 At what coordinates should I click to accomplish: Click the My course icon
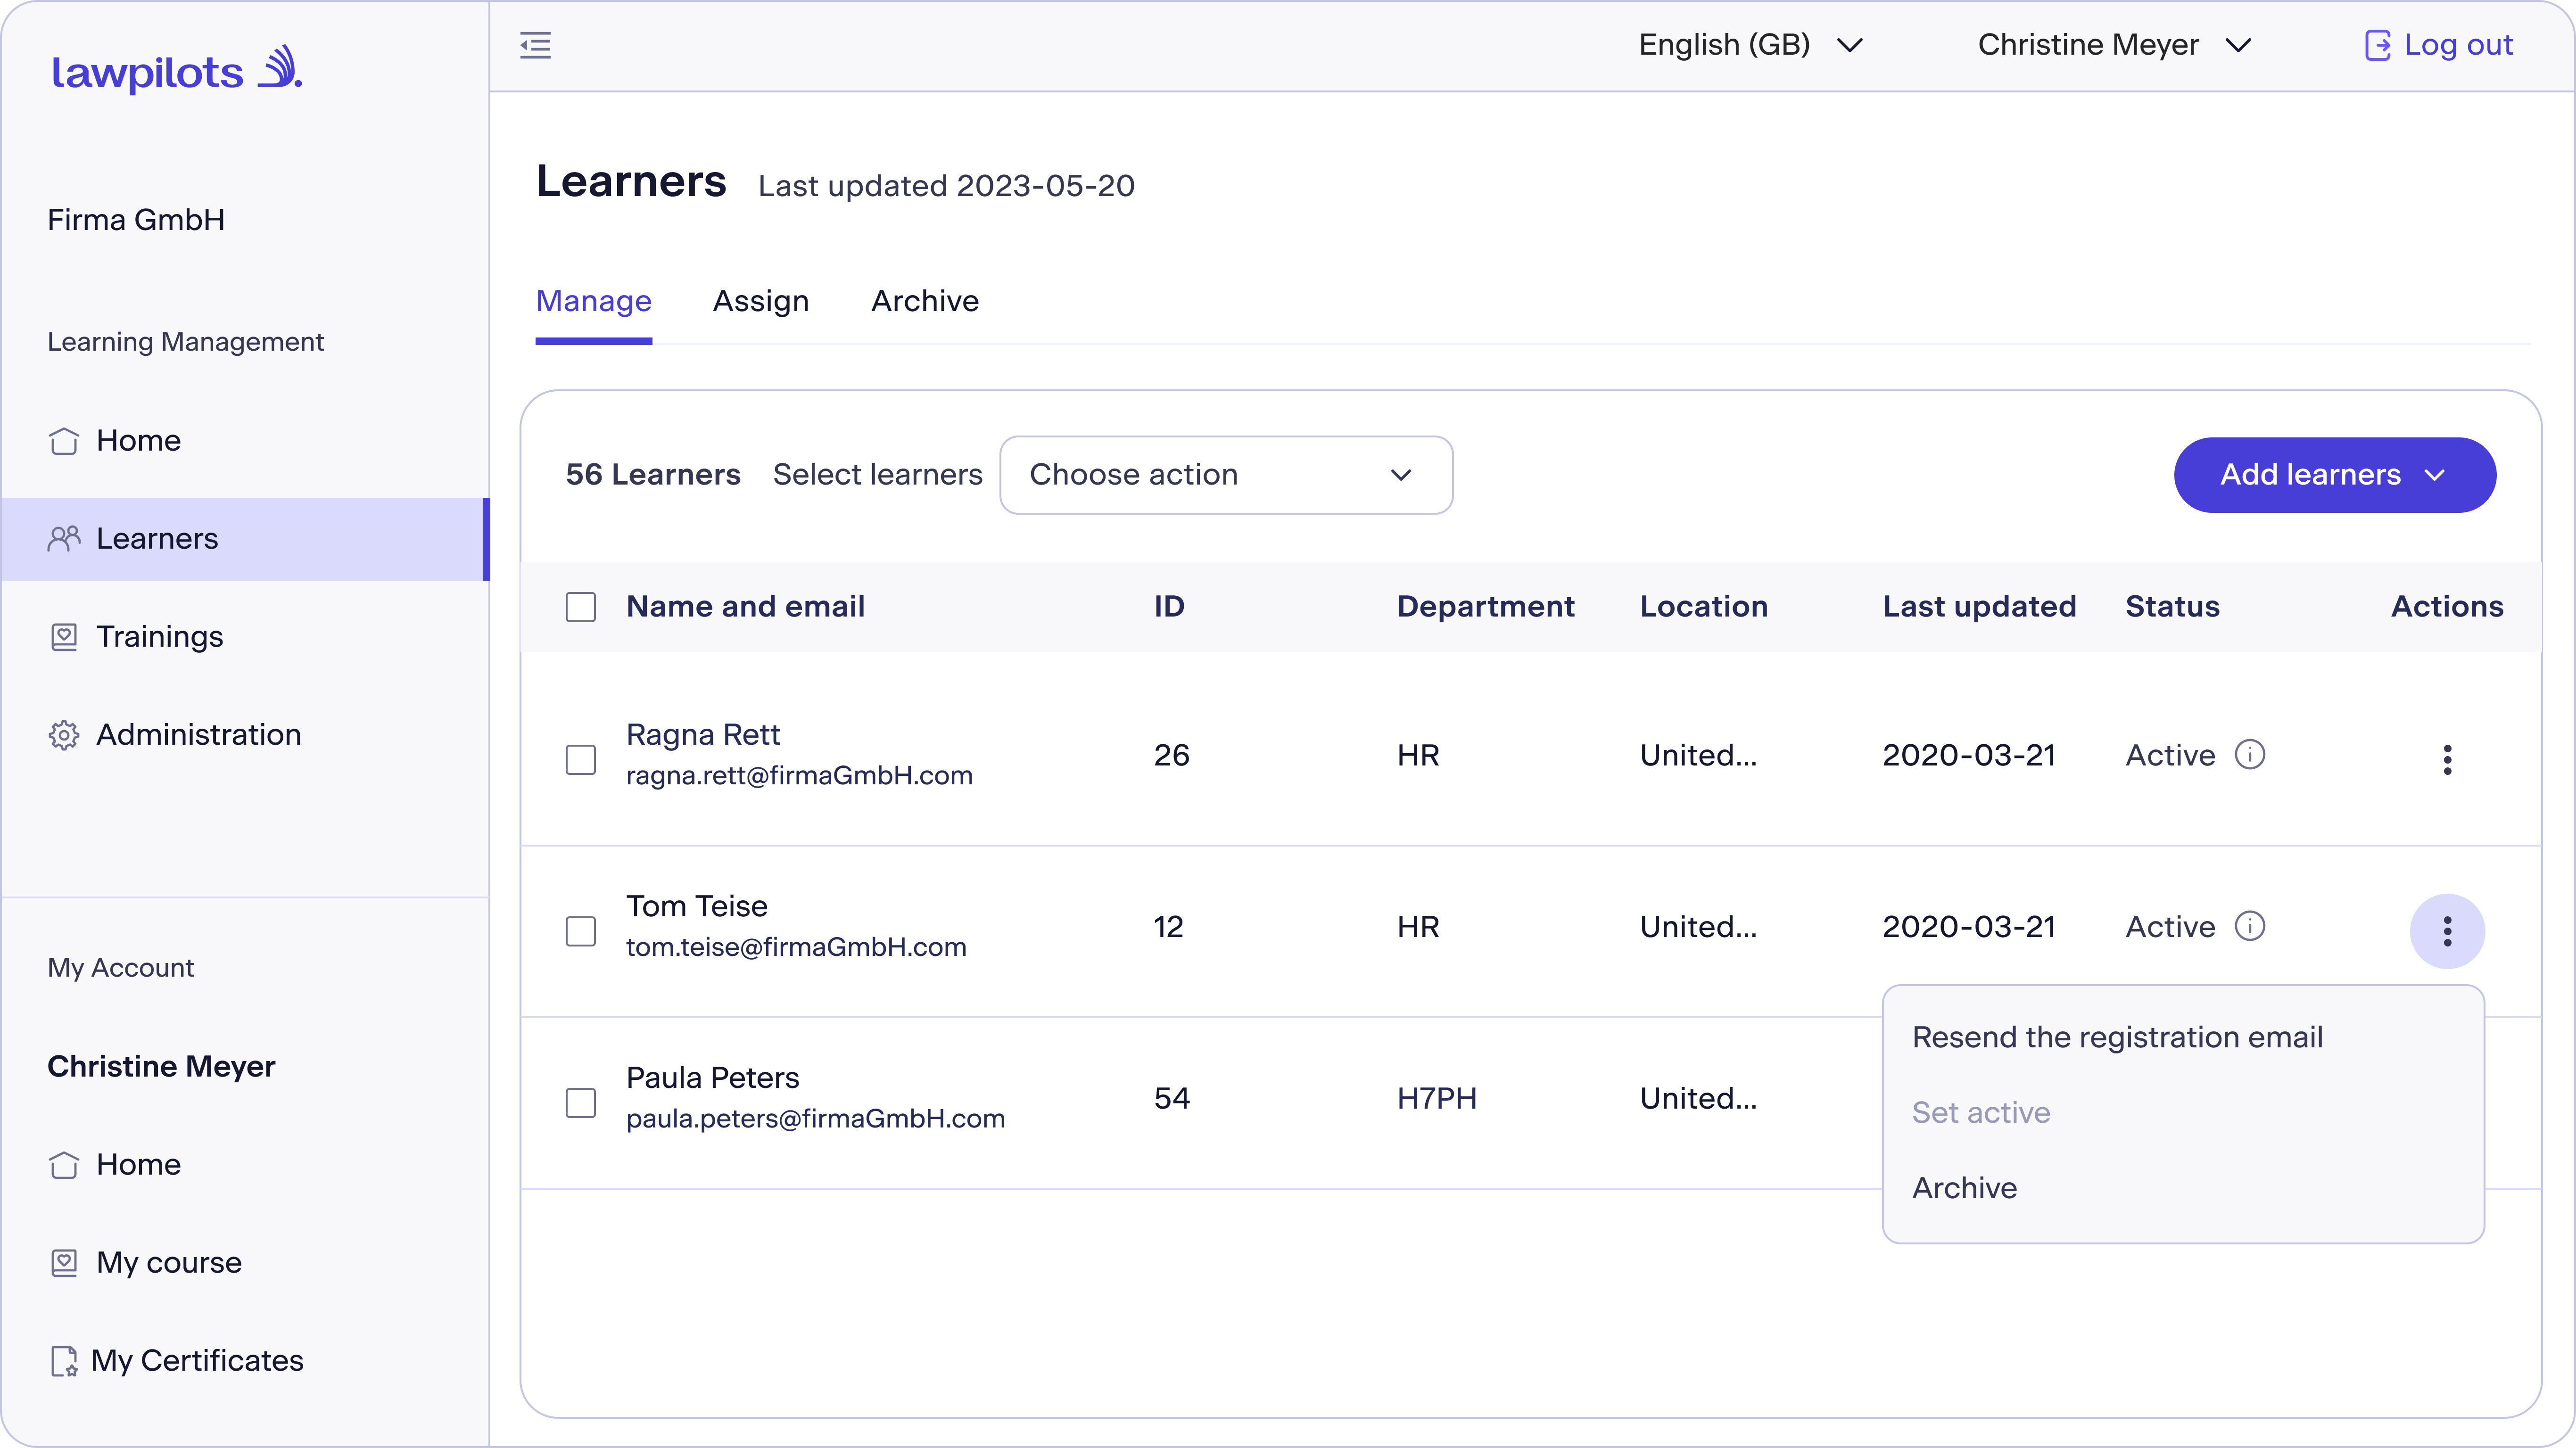pyautogui.click(x=64, y=1263)
